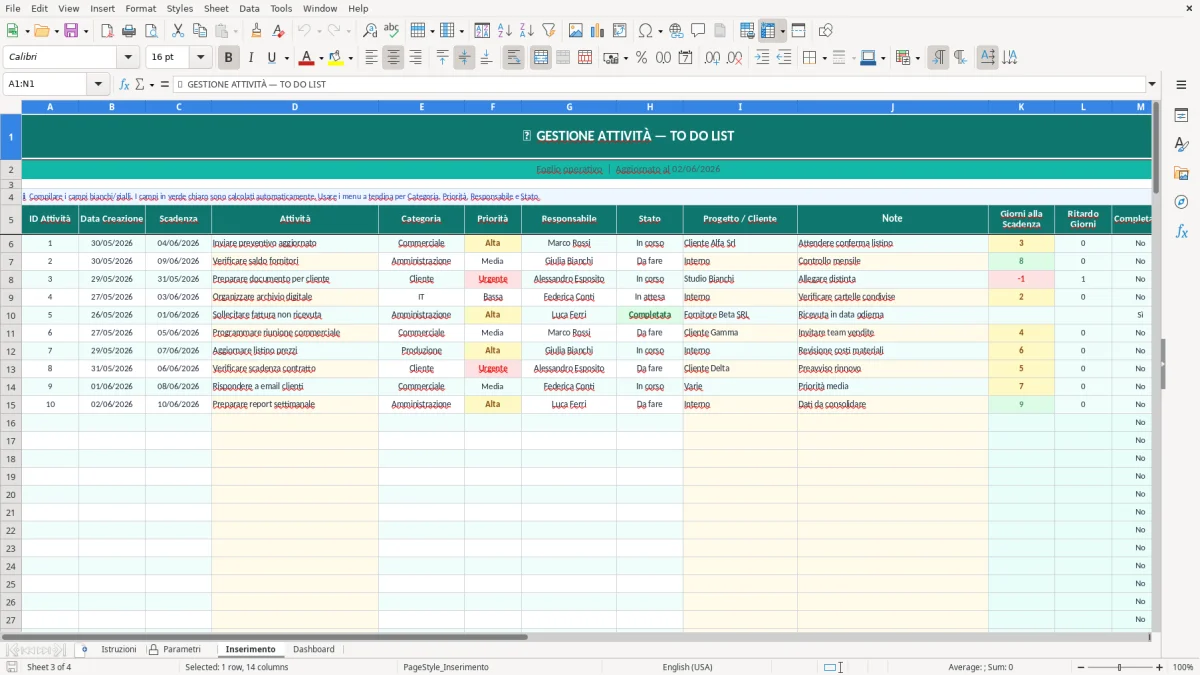Click the 100% zoom level
This screenshot has width=1200, height=675.
tap(1183, 667)
